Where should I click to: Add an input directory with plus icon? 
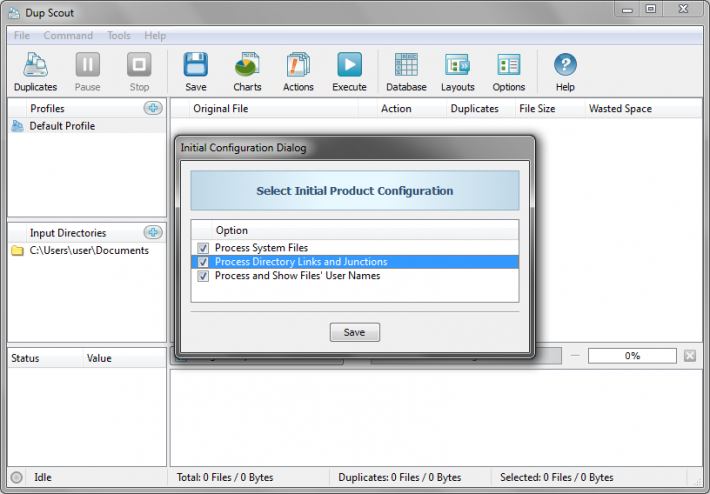[x=153, y=232]
